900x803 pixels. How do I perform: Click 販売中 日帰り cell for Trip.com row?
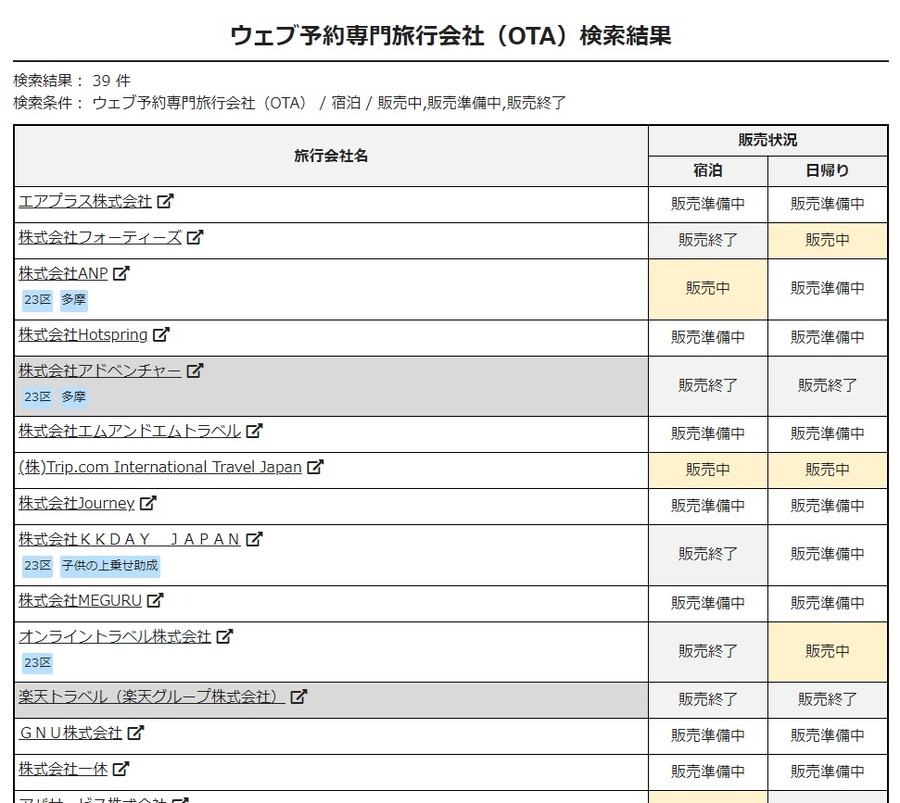(x=827, y=470)
